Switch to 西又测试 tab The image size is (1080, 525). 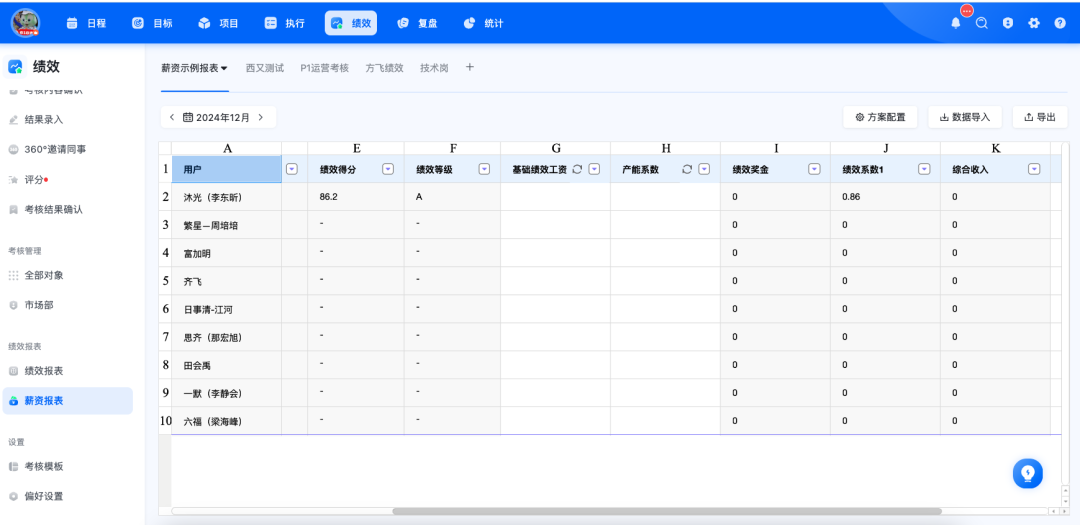tap(264, 68)
